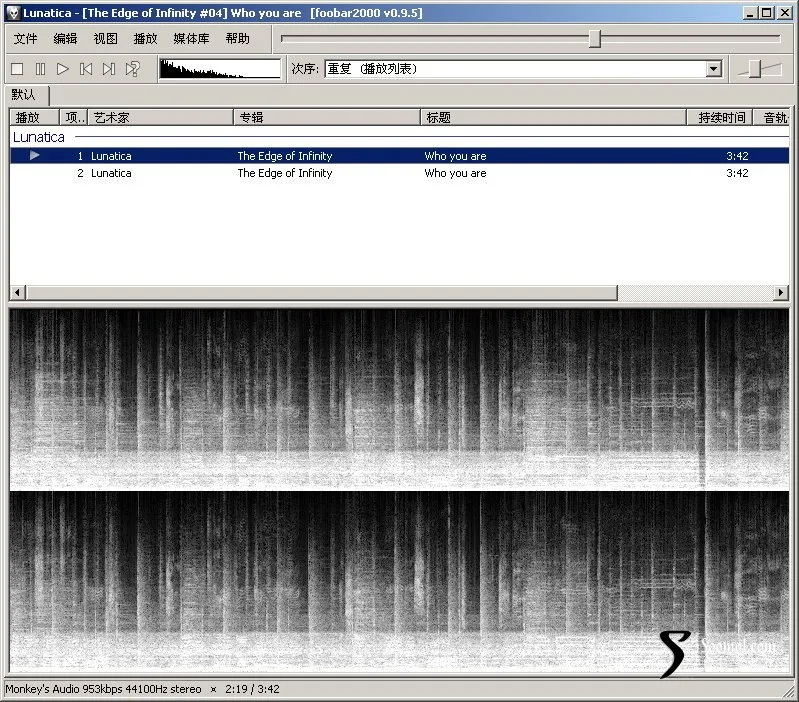Click 'The Edge of Infinity' in row 2
This screenshot has height=702, width=799.
pos(285,173)
